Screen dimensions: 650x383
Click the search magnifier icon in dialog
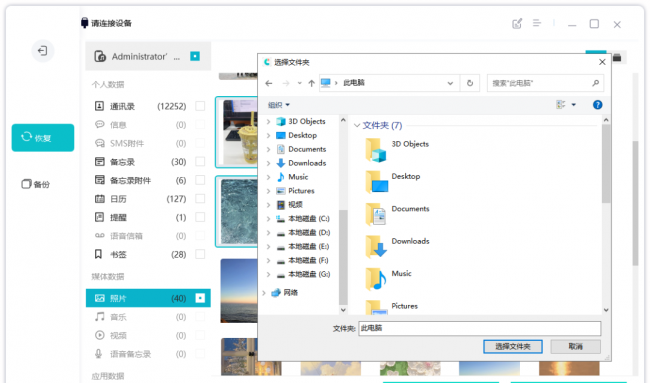[595, 83]
